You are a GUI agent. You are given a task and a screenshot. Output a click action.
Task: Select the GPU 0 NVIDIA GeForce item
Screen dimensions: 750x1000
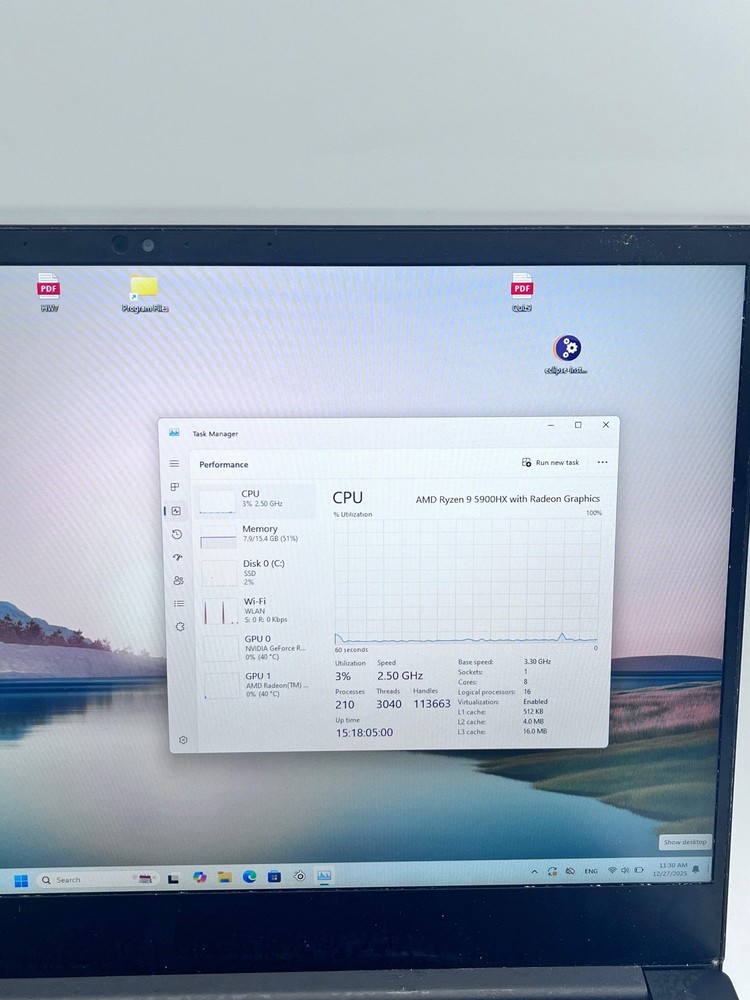[x=258, y=647]
